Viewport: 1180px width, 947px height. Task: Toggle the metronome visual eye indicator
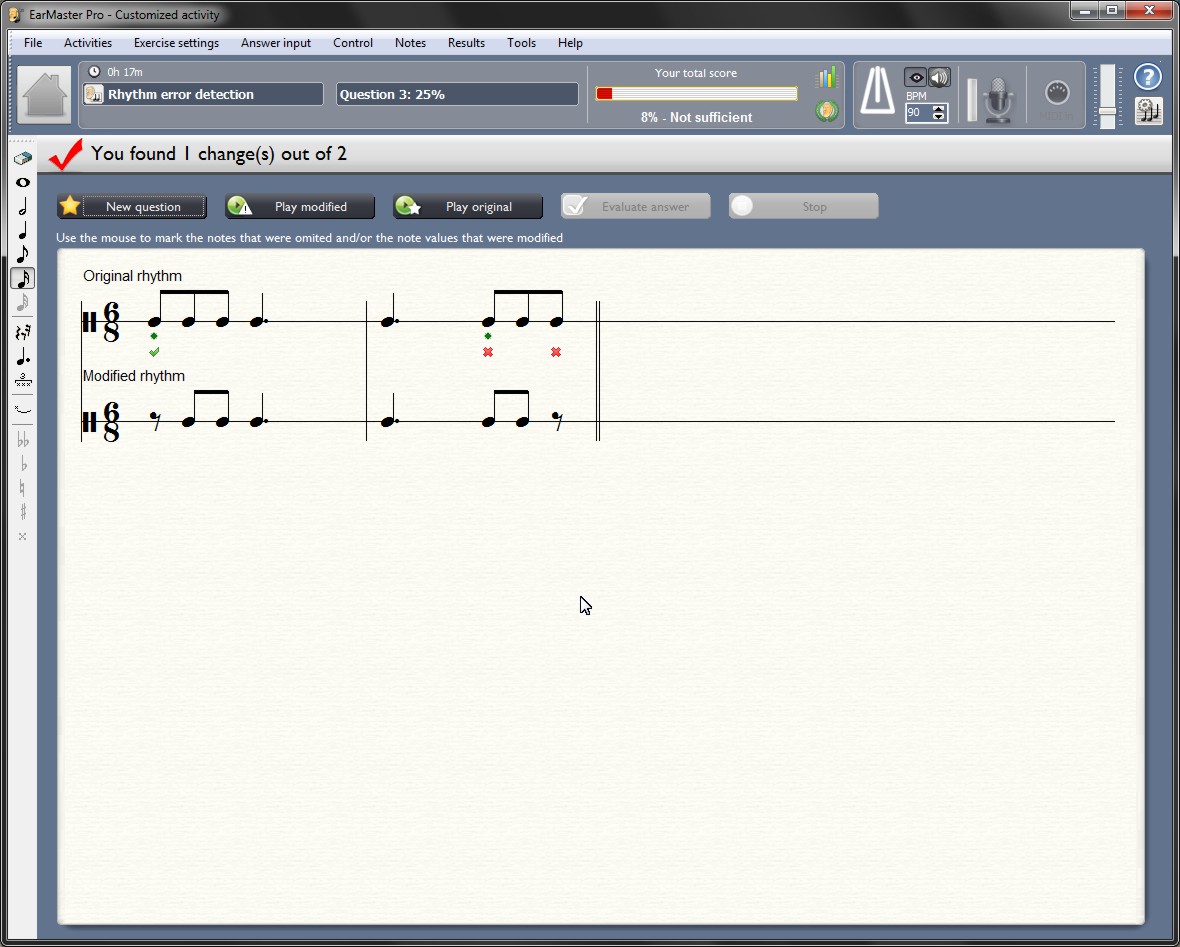click(915, 78)
